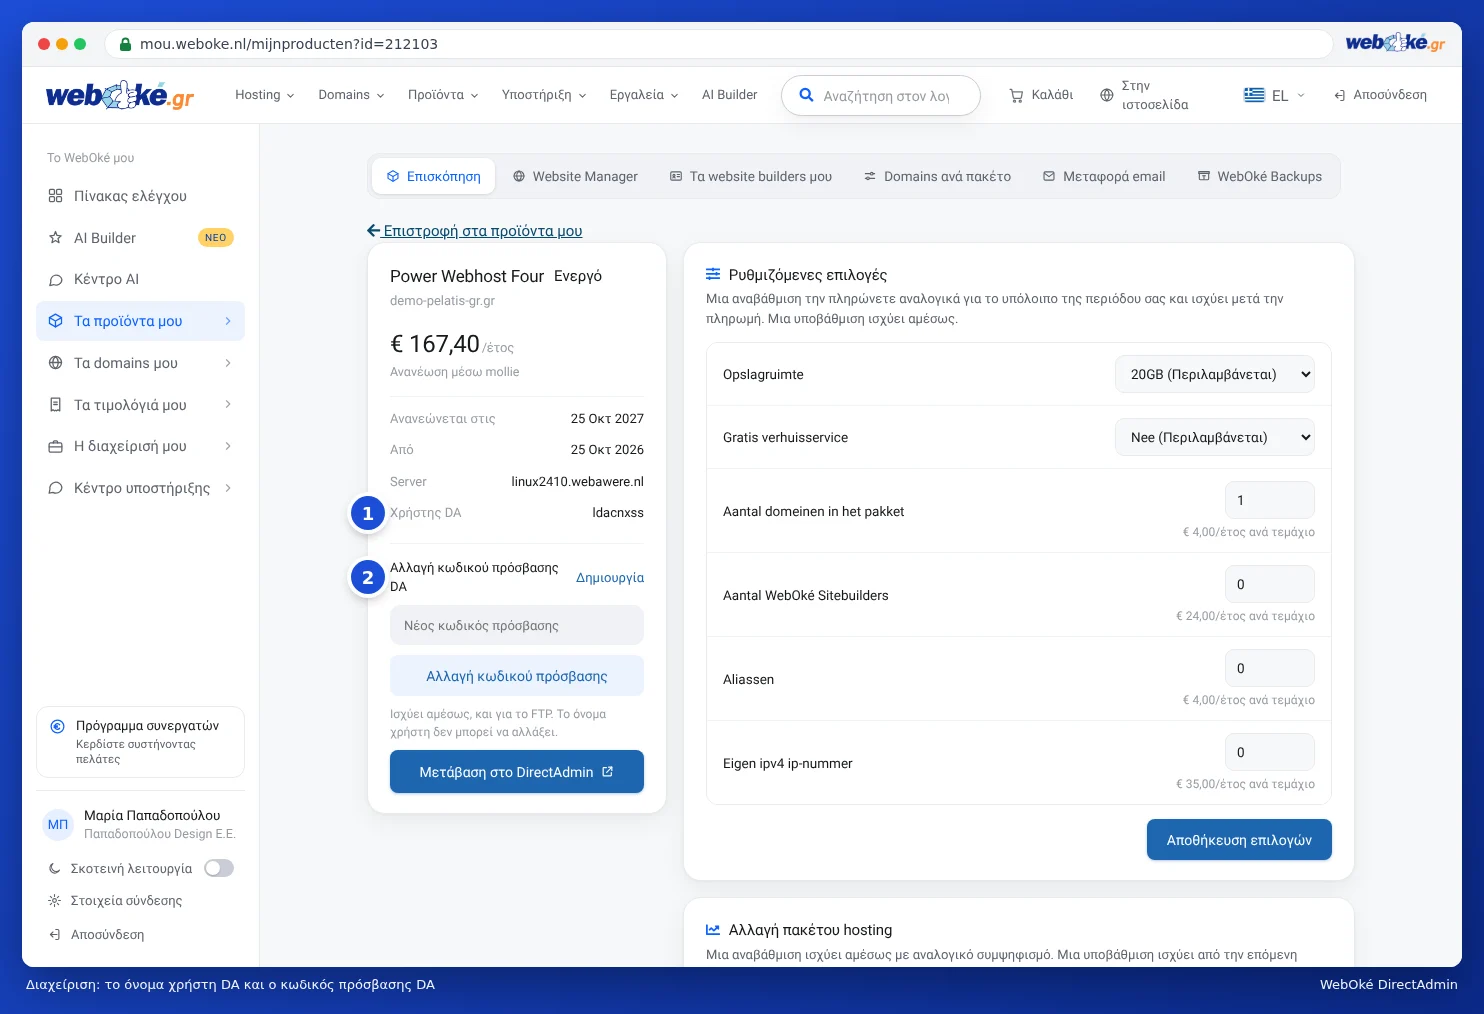Open the shopping cart icon

(1016, 95)
